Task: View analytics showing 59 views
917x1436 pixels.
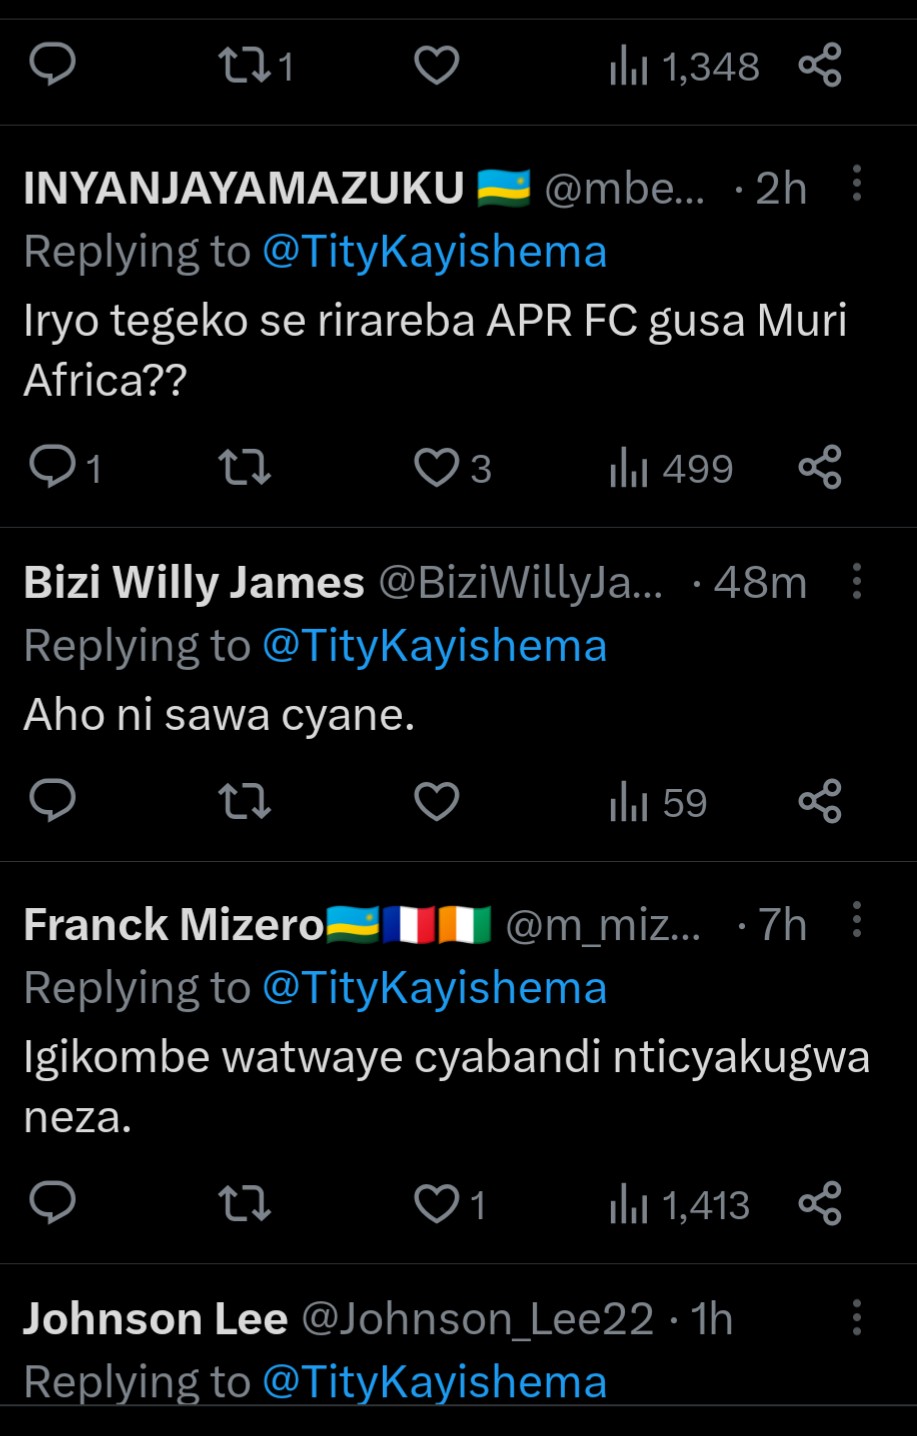Action: 658,803
